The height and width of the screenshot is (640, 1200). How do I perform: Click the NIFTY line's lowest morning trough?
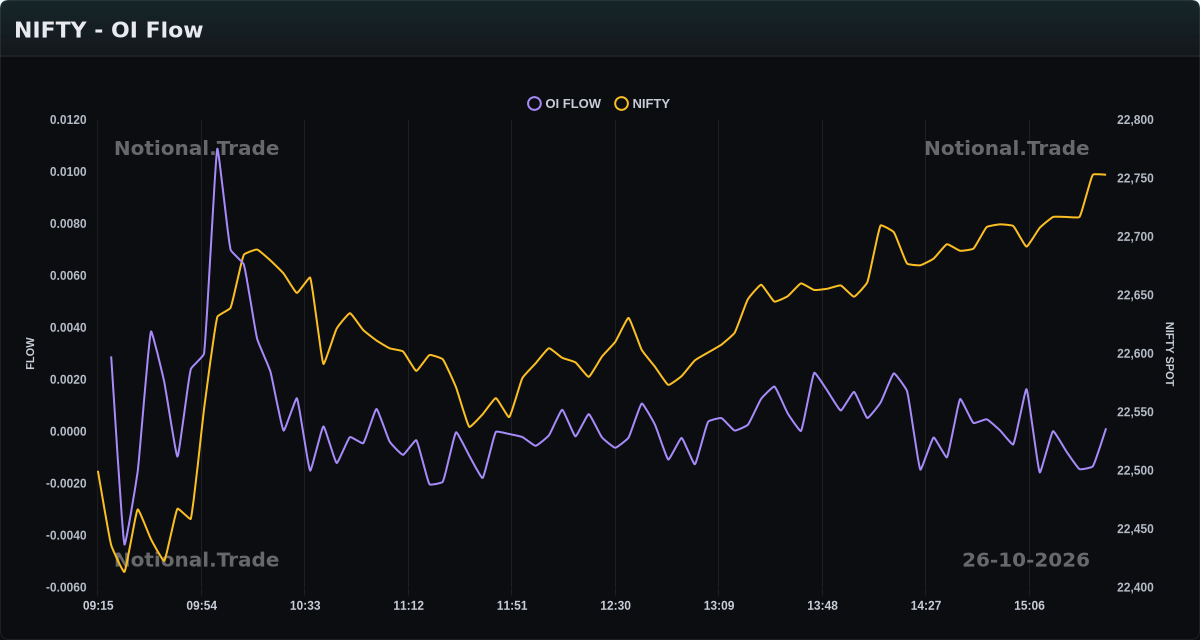coord(124,572)
